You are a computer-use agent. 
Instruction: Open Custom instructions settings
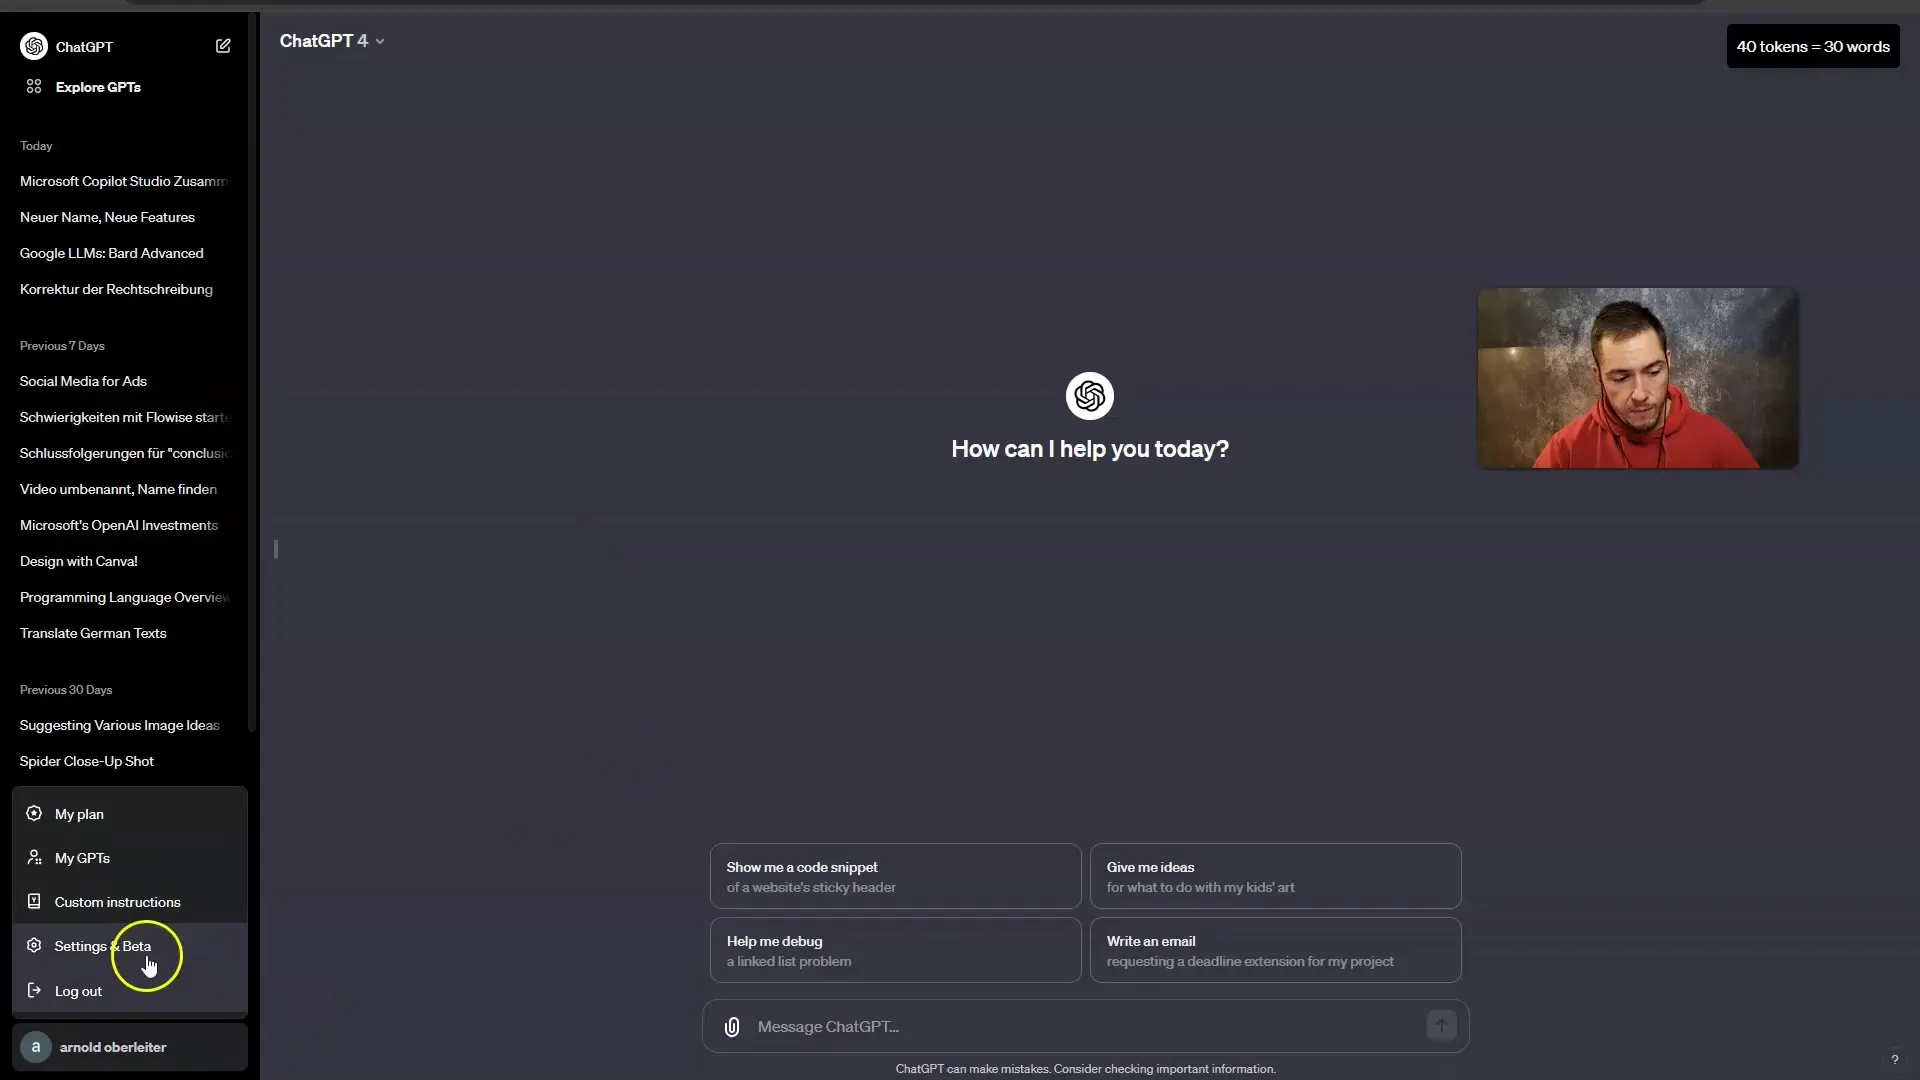[117, 901]
